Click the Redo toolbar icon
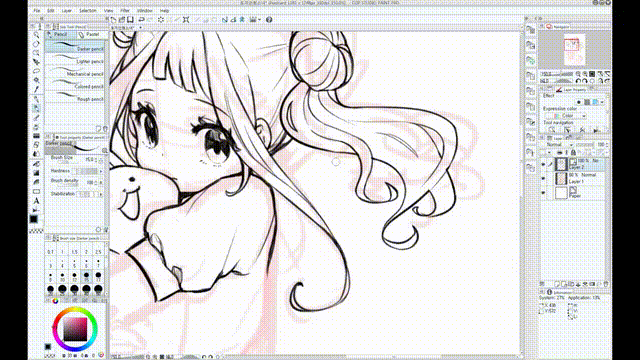640x360 pixels. click(x=150, y=20)
